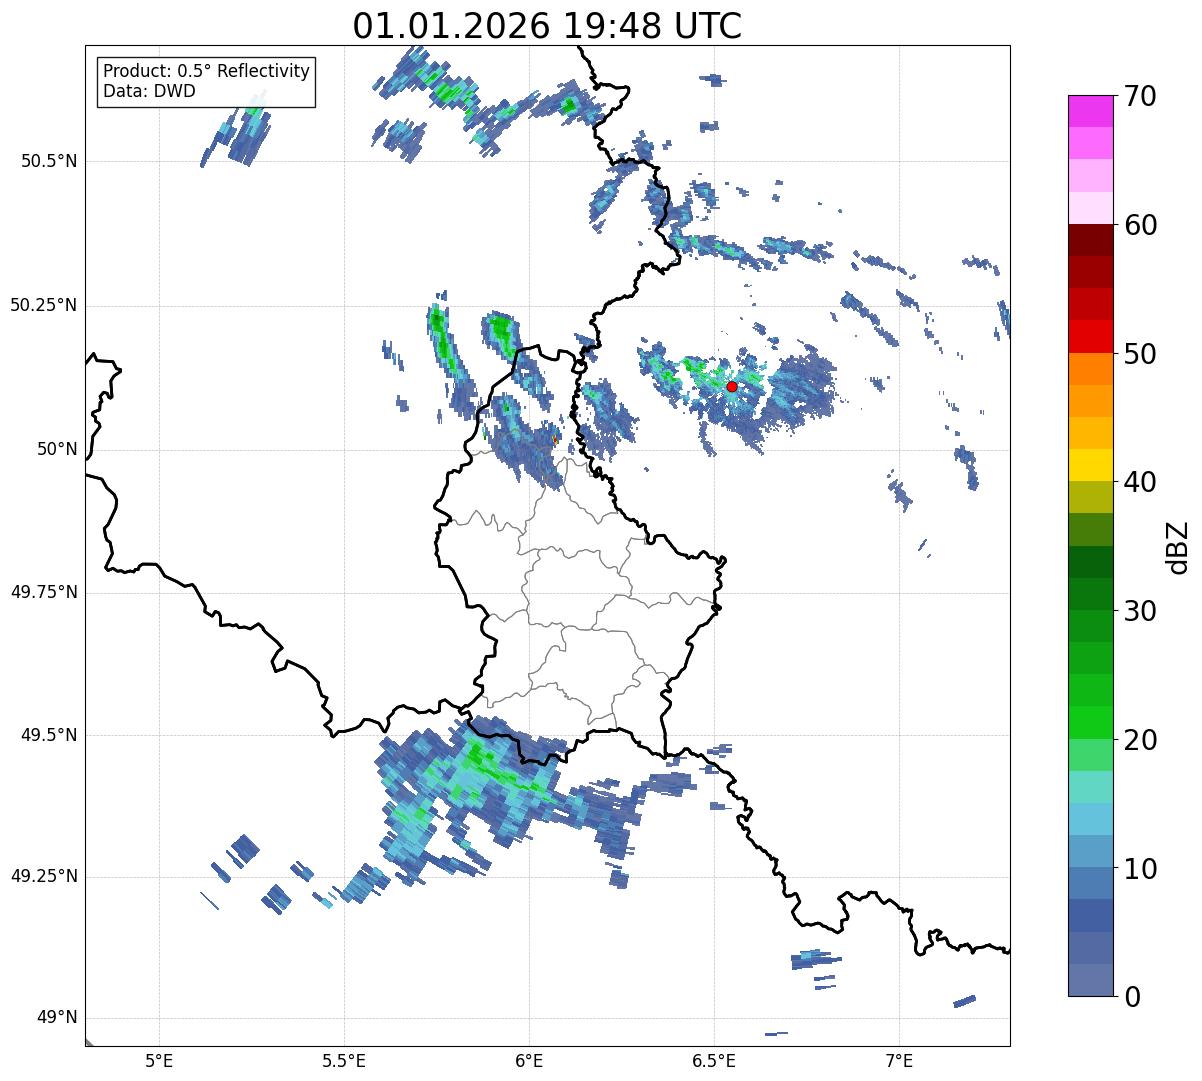Click the 49°N latitude label
Screen dimensions: 1202x1081
(x=57, y=1018)
